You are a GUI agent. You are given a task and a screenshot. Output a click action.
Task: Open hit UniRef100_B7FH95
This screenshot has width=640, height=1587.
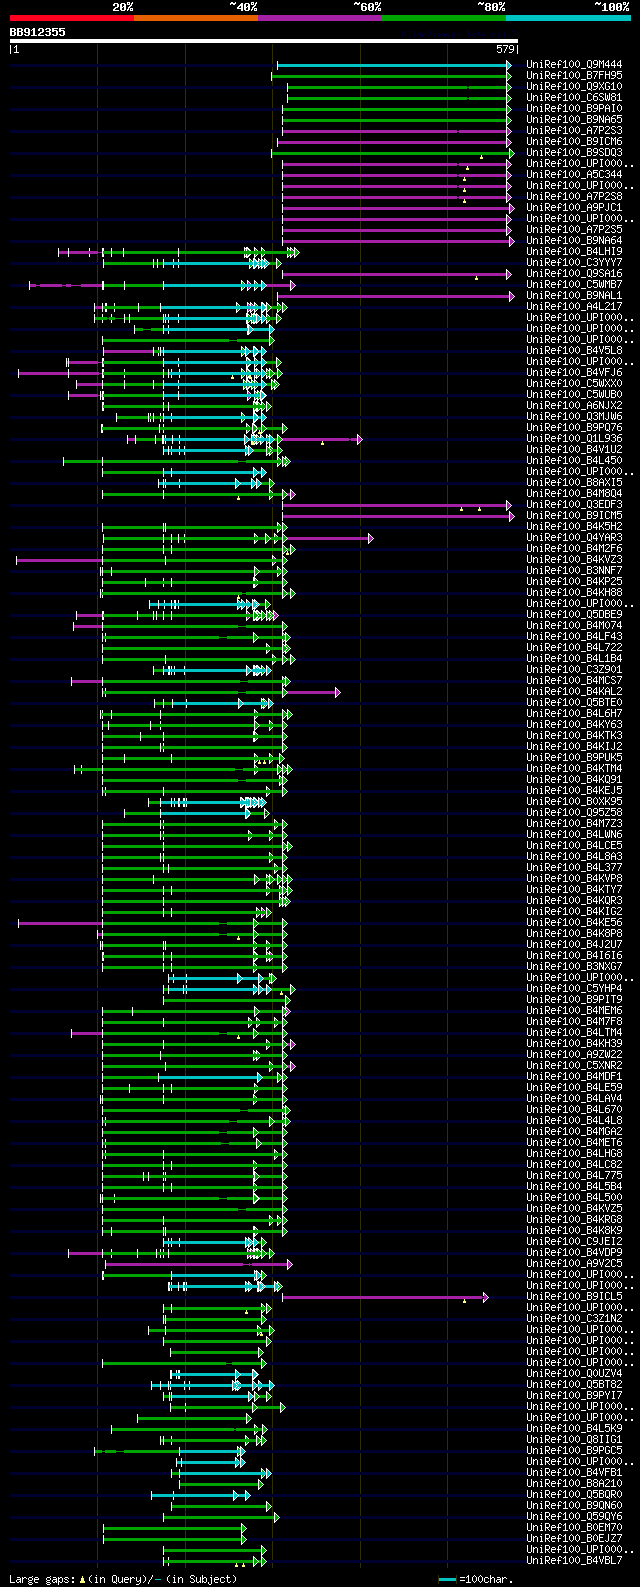(575, 76)
